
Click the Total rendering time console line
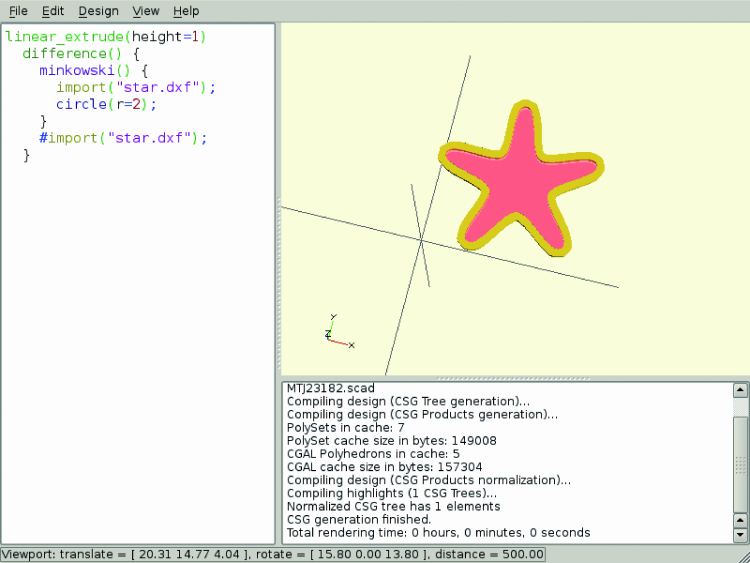click(438, 533)
